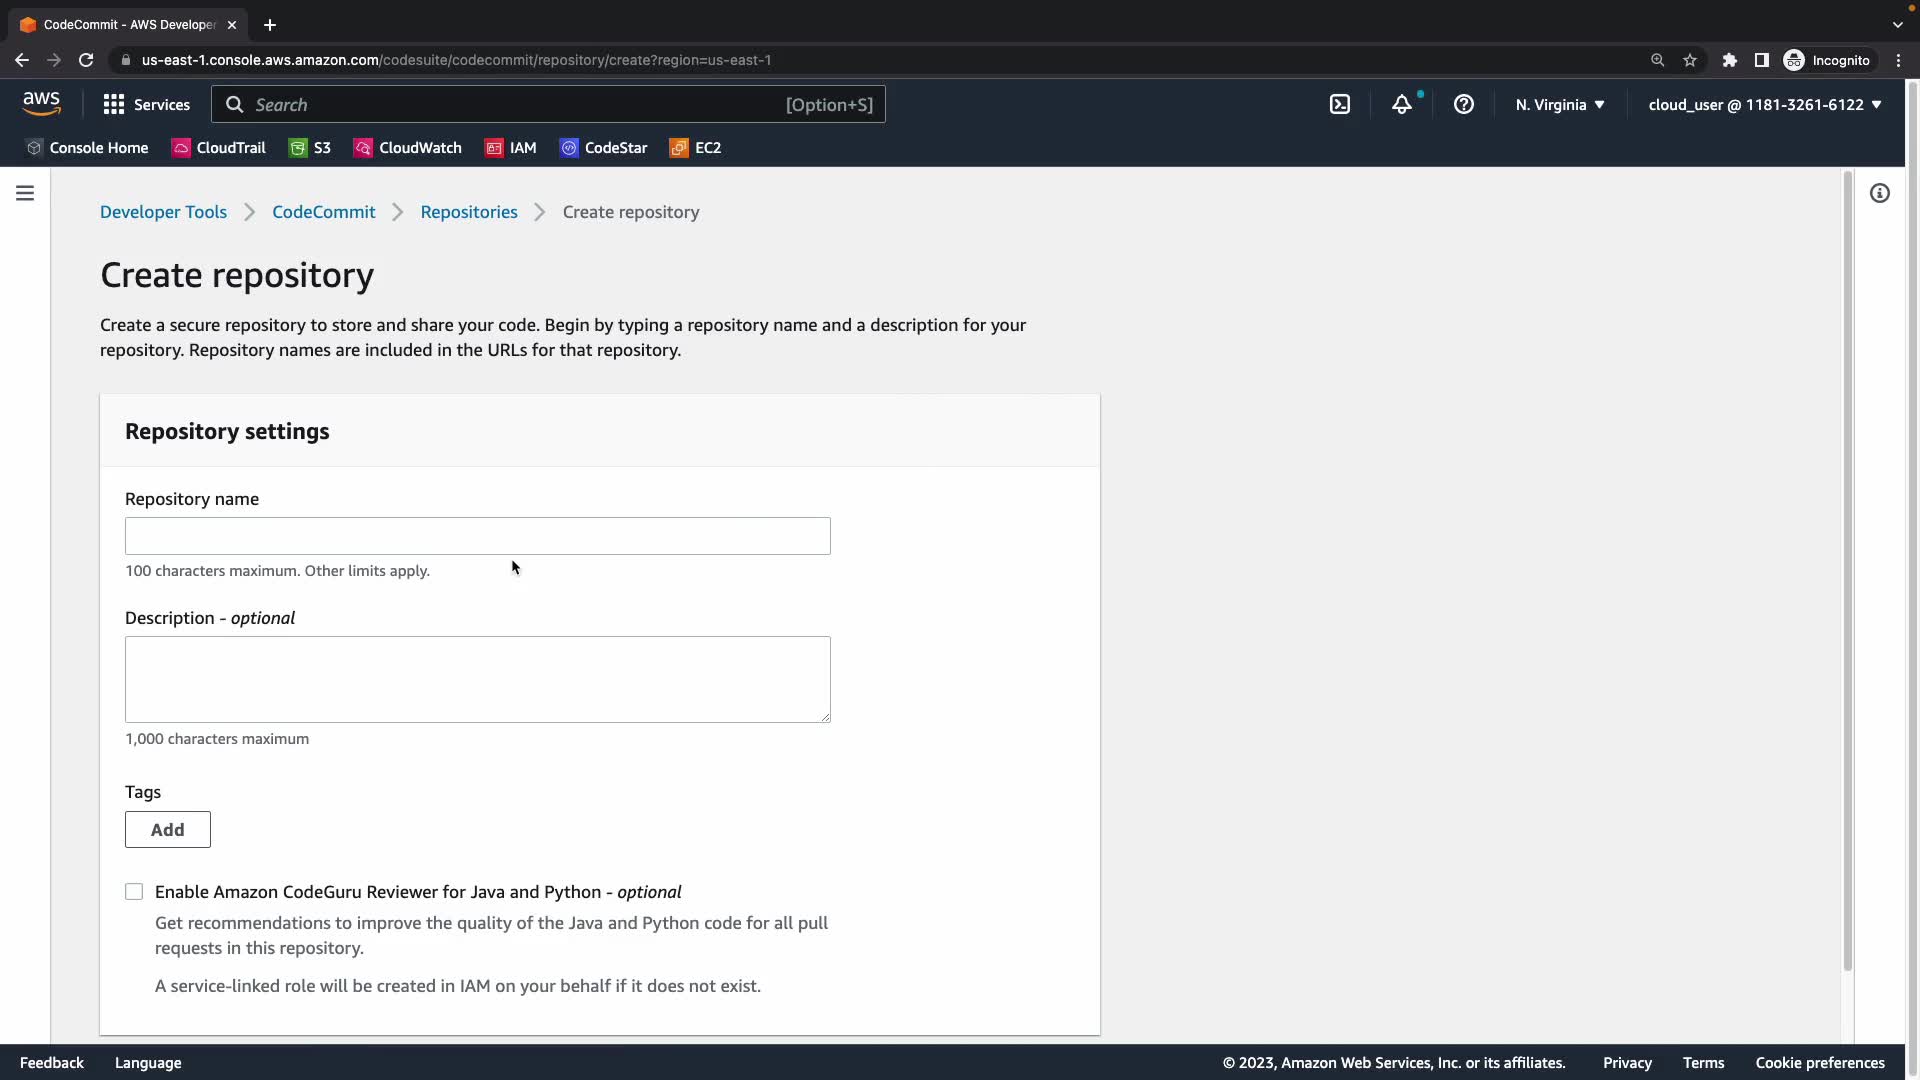
Task: Open the S3 shortcut in favorites bar
Action: tap(310, 148)
